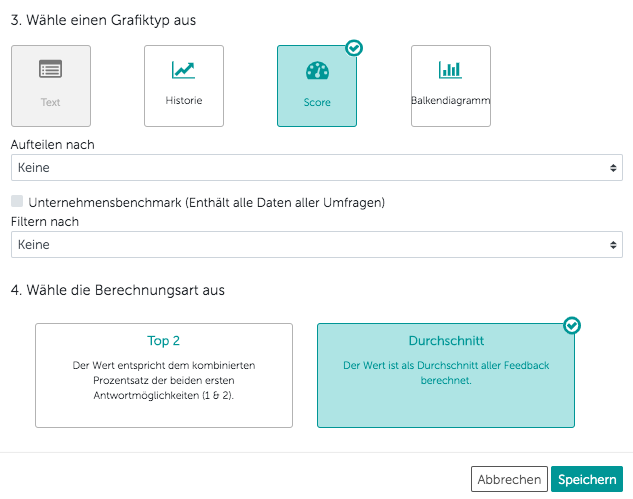This screenshot has width=633, height=499.
Task: Click the Historie label text
Action: point(183,101)
